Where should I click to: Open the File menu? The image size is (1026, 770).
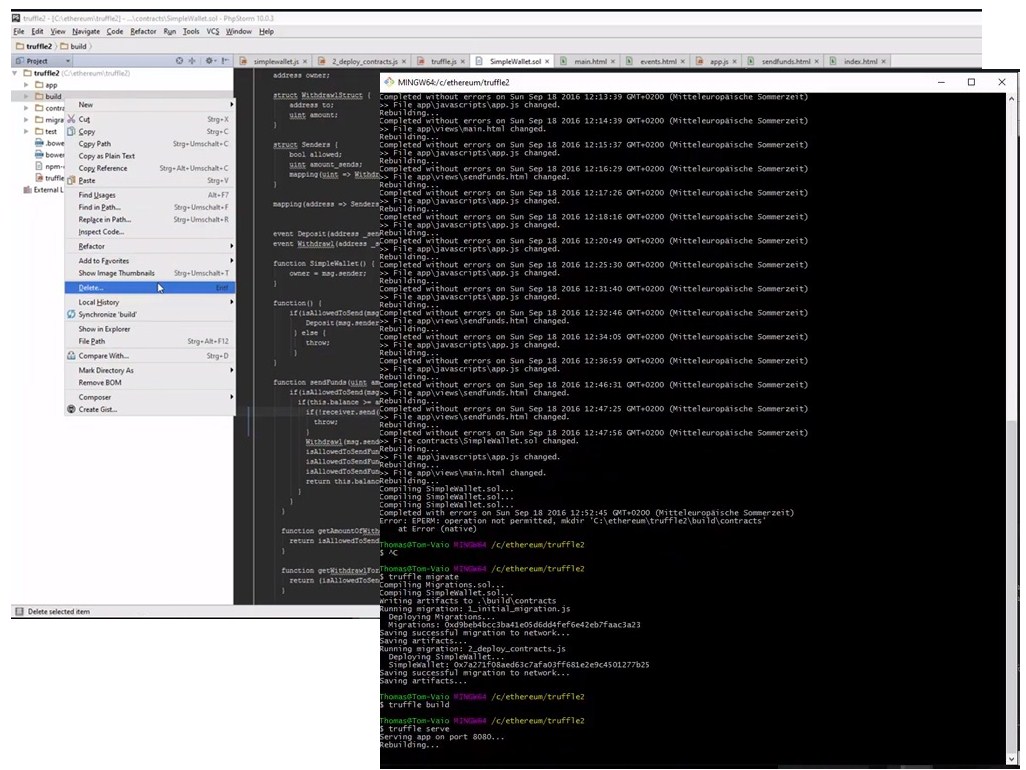click(x=18, y=31)
